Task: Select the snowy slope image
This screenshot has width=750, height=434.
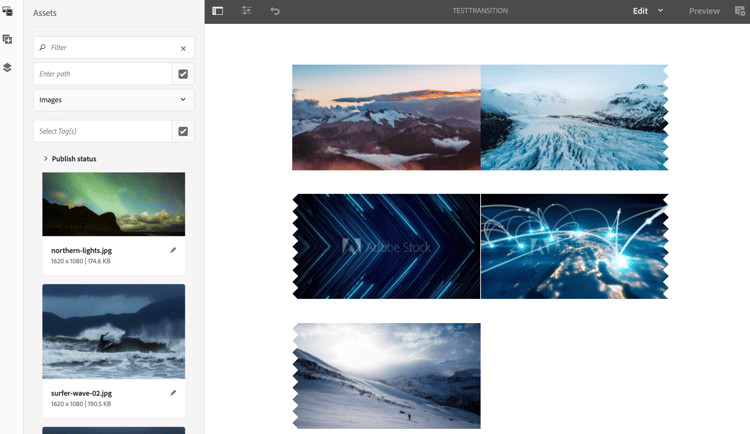Action: (x=386, y=376)
